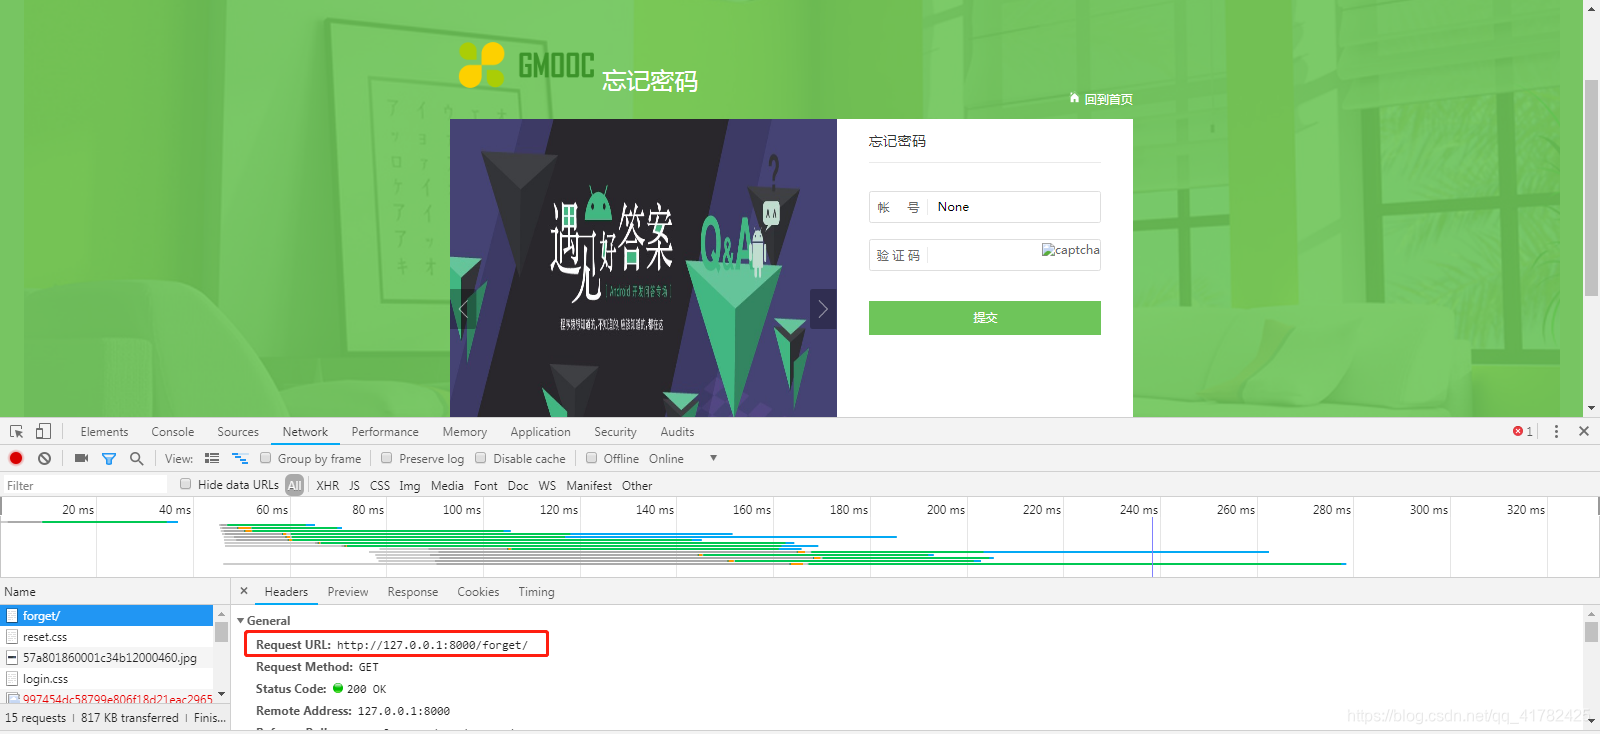This screenshot has width=1600, height=734.
Task: Click the home icon beside 回到首页
Action: [1074, 98]
